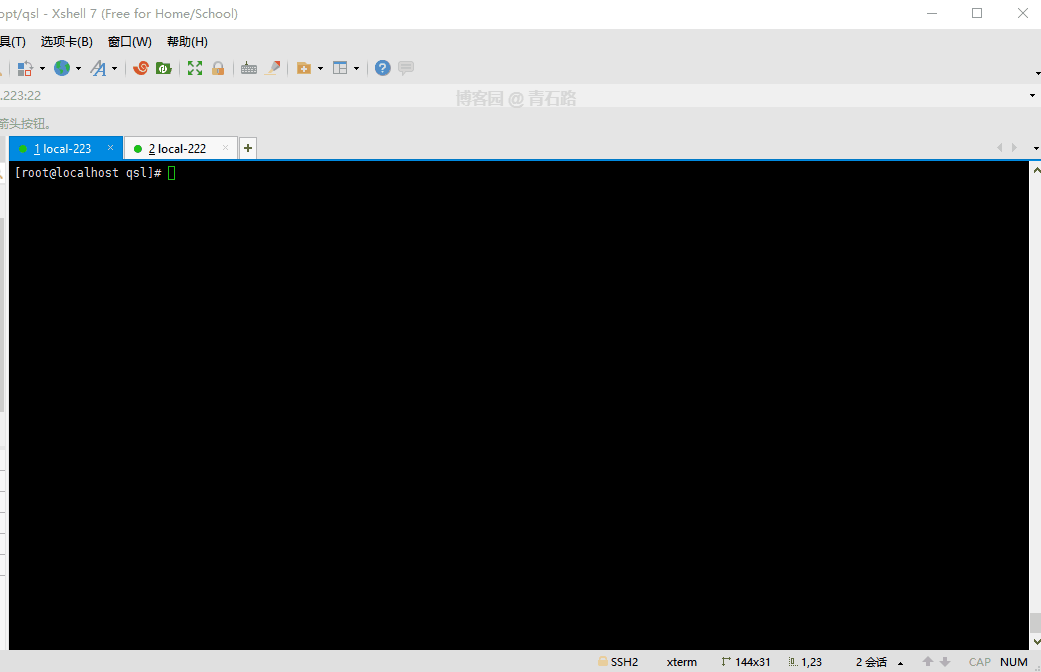Viewport: 1041px width, 672px height.
Task: Close the local-222 tab
Action: coord(226,147)
